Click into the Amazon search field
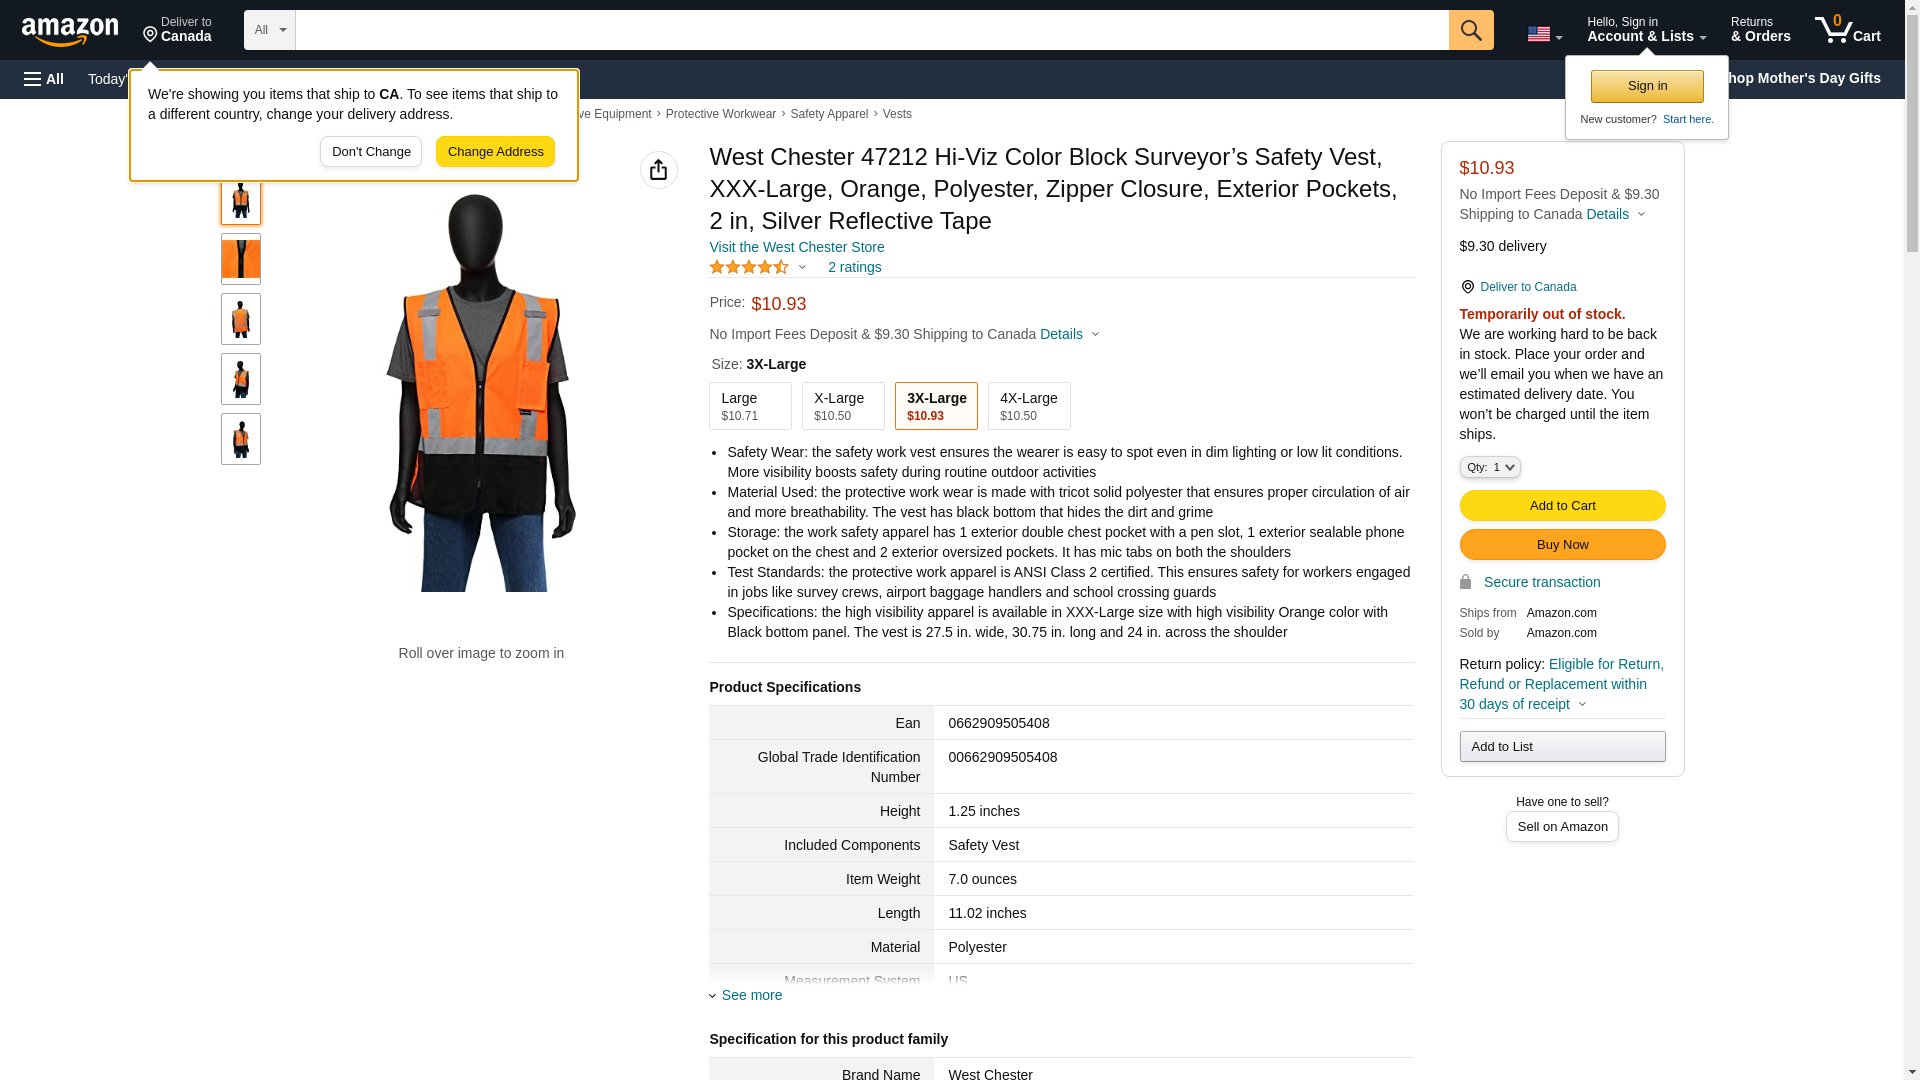The image size is (1920, 1080). pos(870,30)
